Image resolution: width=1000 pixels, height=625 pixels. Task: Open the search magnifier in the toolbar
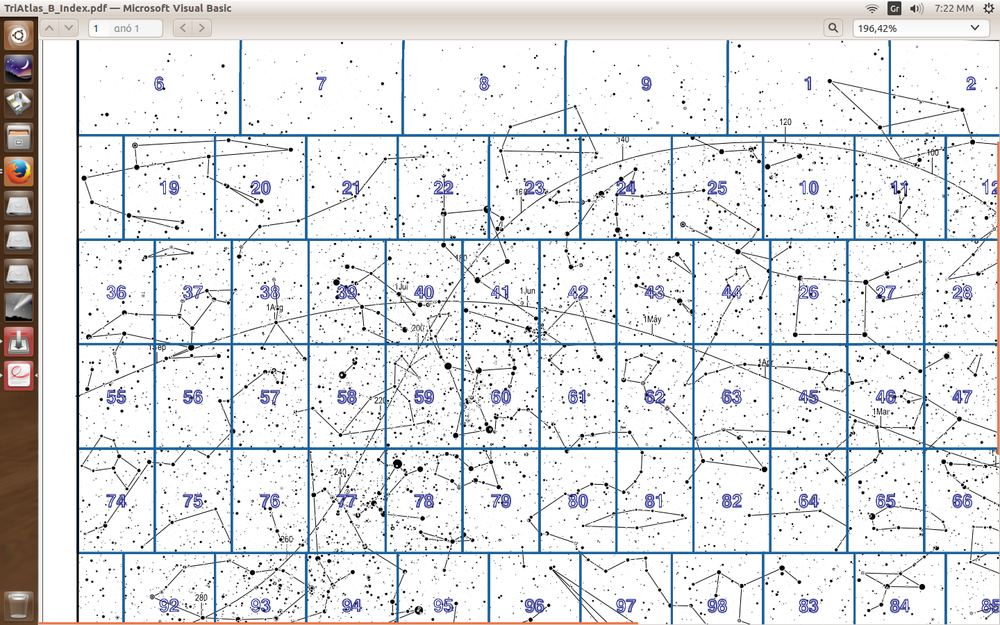coord(833,28)
